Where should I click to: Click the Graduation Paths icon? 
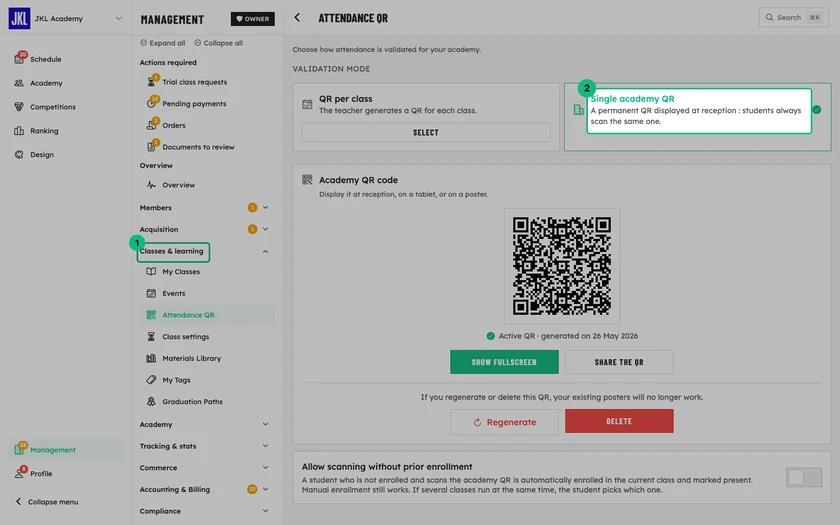(x=151, y=401)
